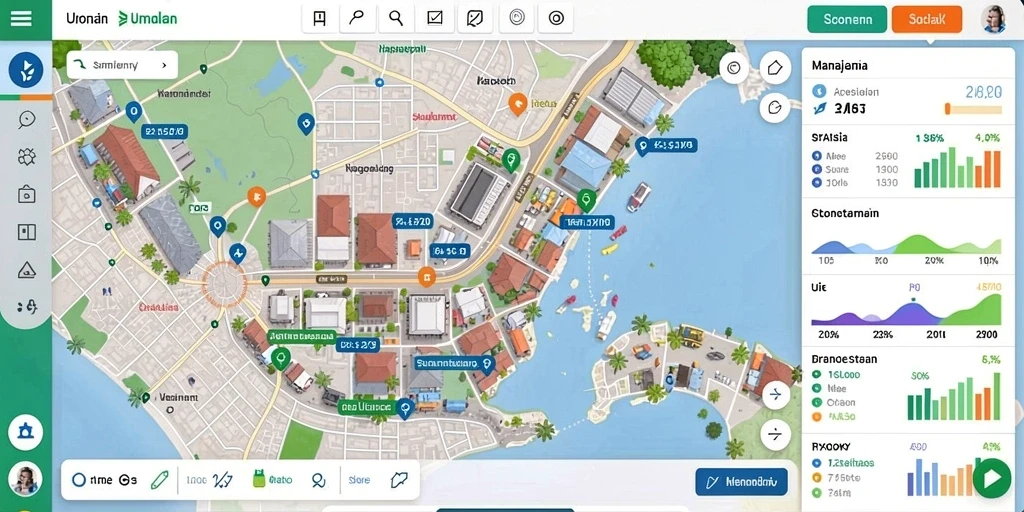Viewport: 1024px width, 512px height.
Task: Click the home-shaped map control icon
Action: 775,67
